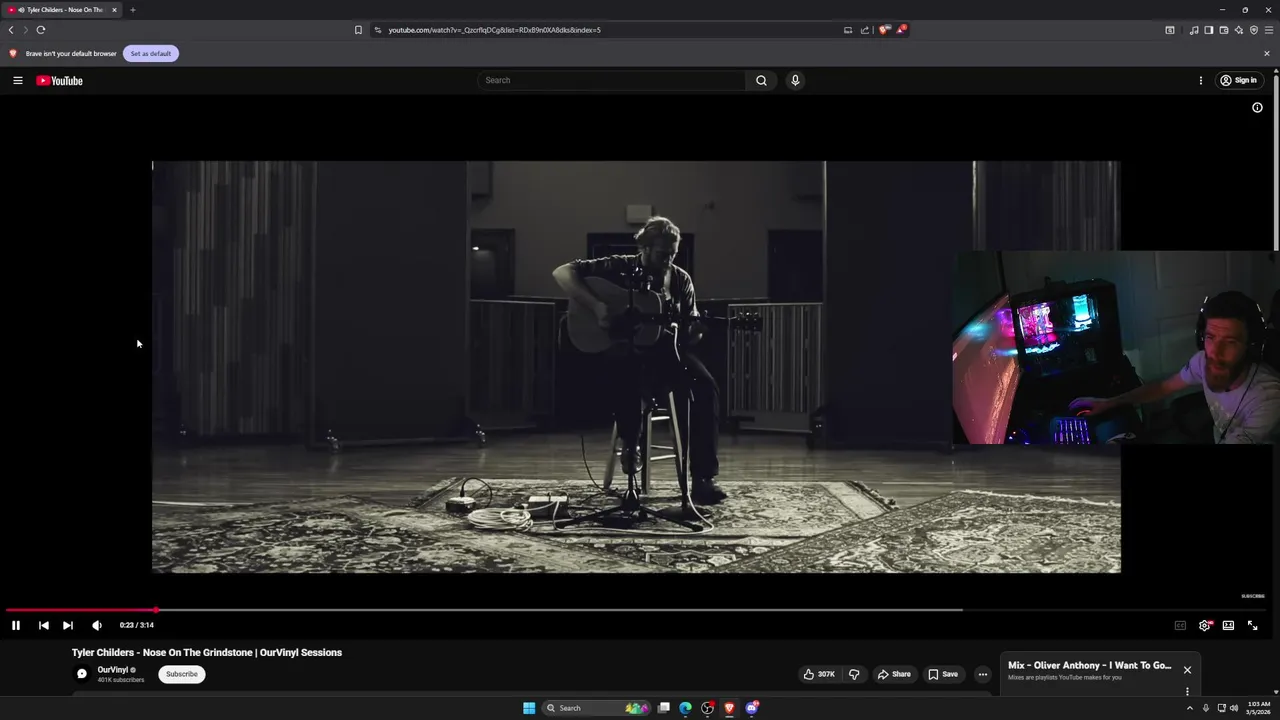Click the system tray volume icon
The width and height of the screenshot is (1280, 720).
[x=1234, y=708]
